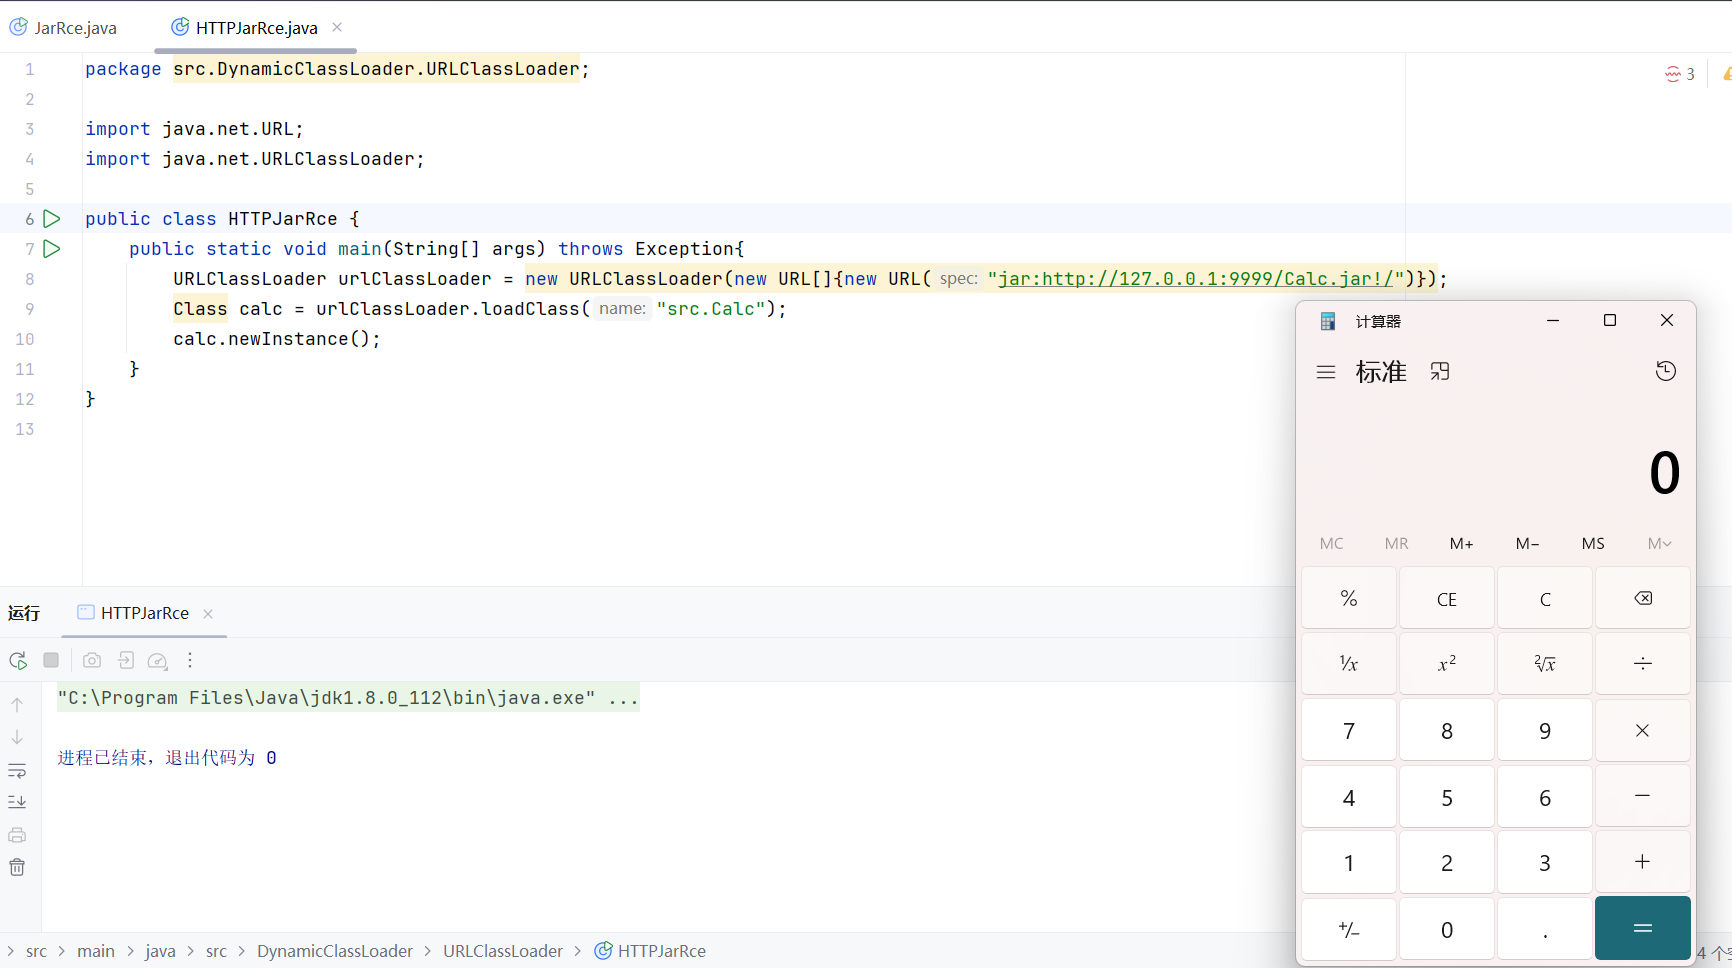Open calculator navigation hamburger menu
The image size is (1732, 968).
tap(1326, 372)
